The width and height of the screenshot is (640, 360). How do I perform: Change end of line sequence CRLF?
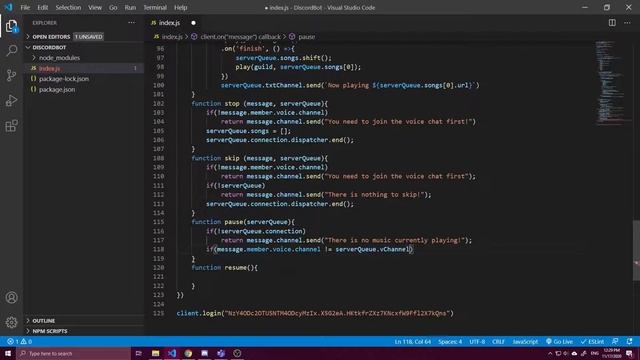tap(498, 342)
